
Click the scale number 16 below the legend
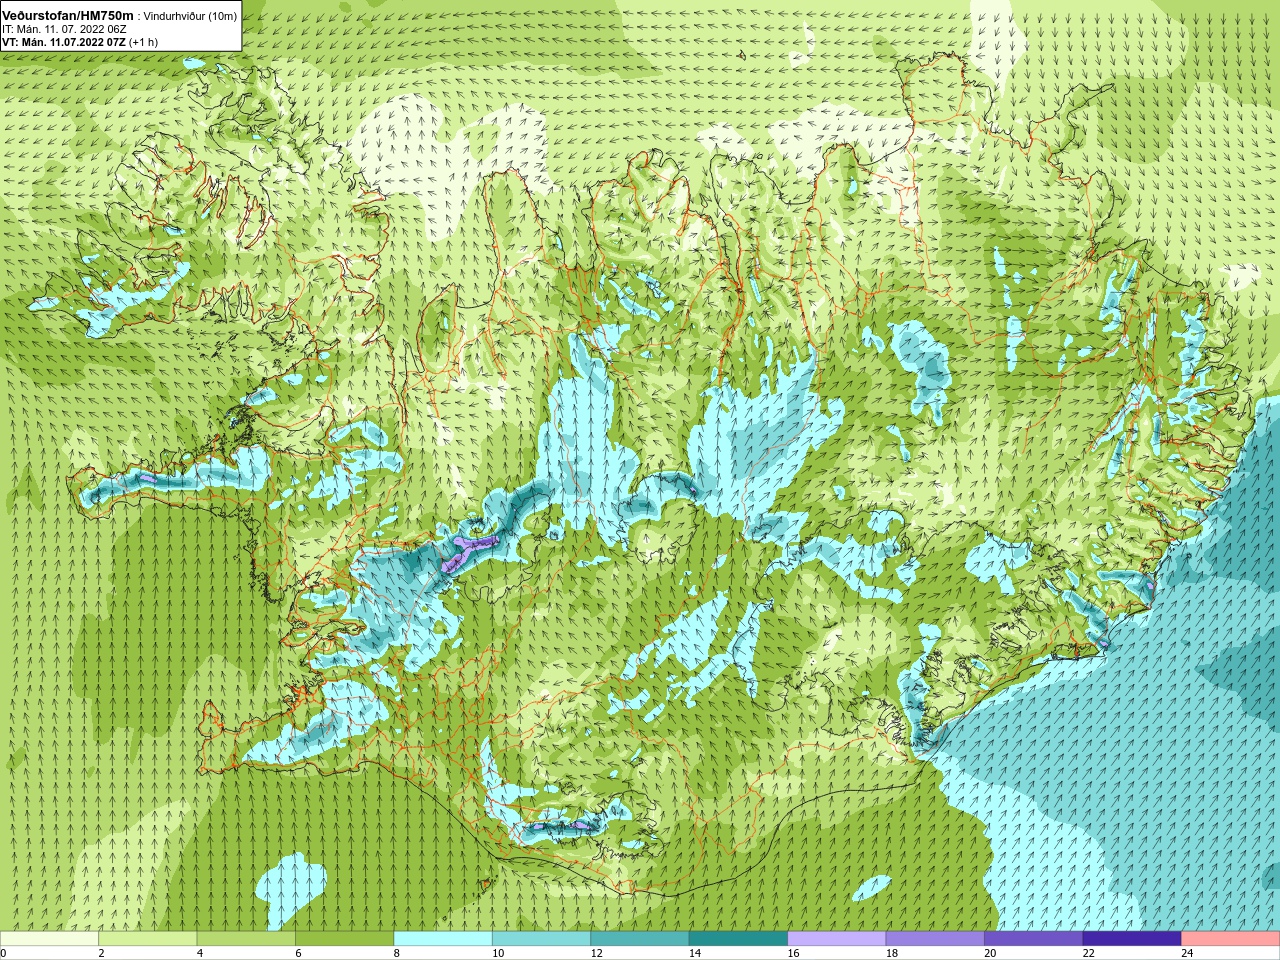point(793,954)
